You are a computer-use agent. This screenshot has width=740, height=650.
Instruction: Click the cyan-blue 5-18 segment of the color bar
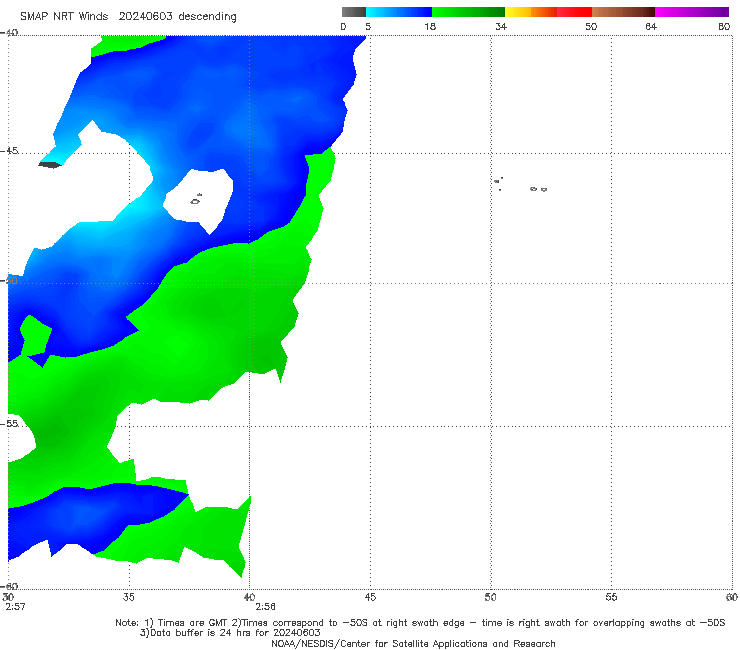(399, 12)
